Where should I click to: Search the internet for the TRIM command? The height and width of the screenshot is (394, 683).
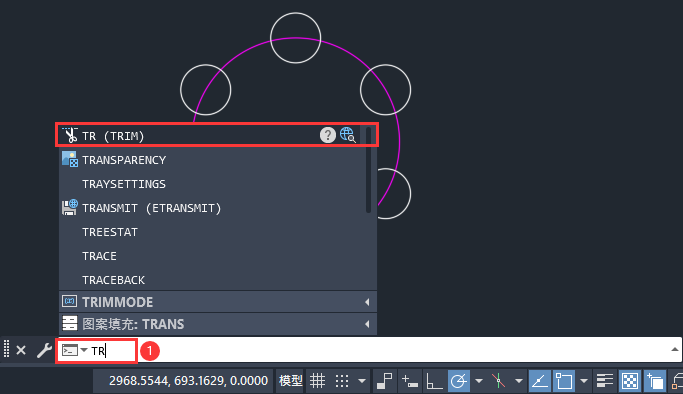[348, 135]
